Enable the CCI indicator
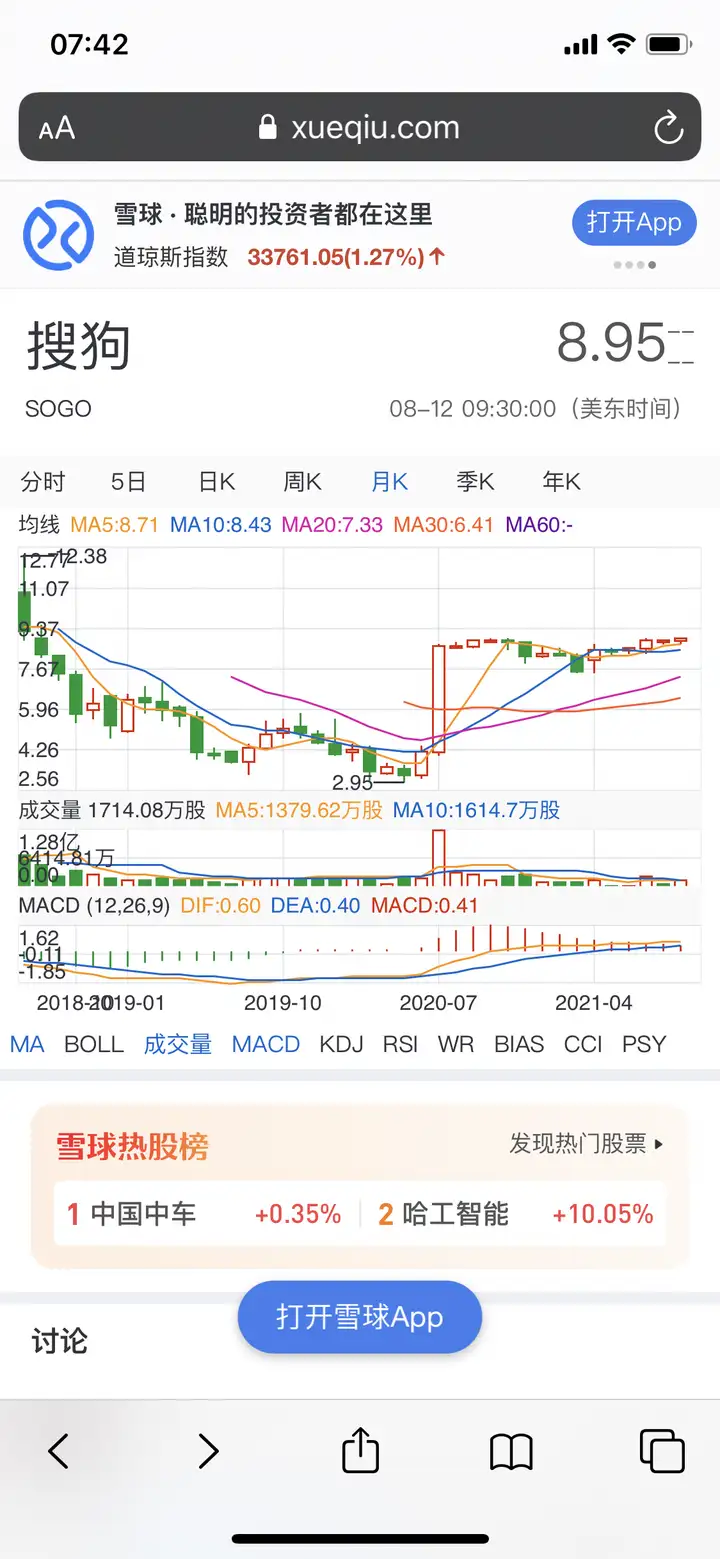Image resolution: width=720 pixels, height=1559 pixels. coord(583,1044)
